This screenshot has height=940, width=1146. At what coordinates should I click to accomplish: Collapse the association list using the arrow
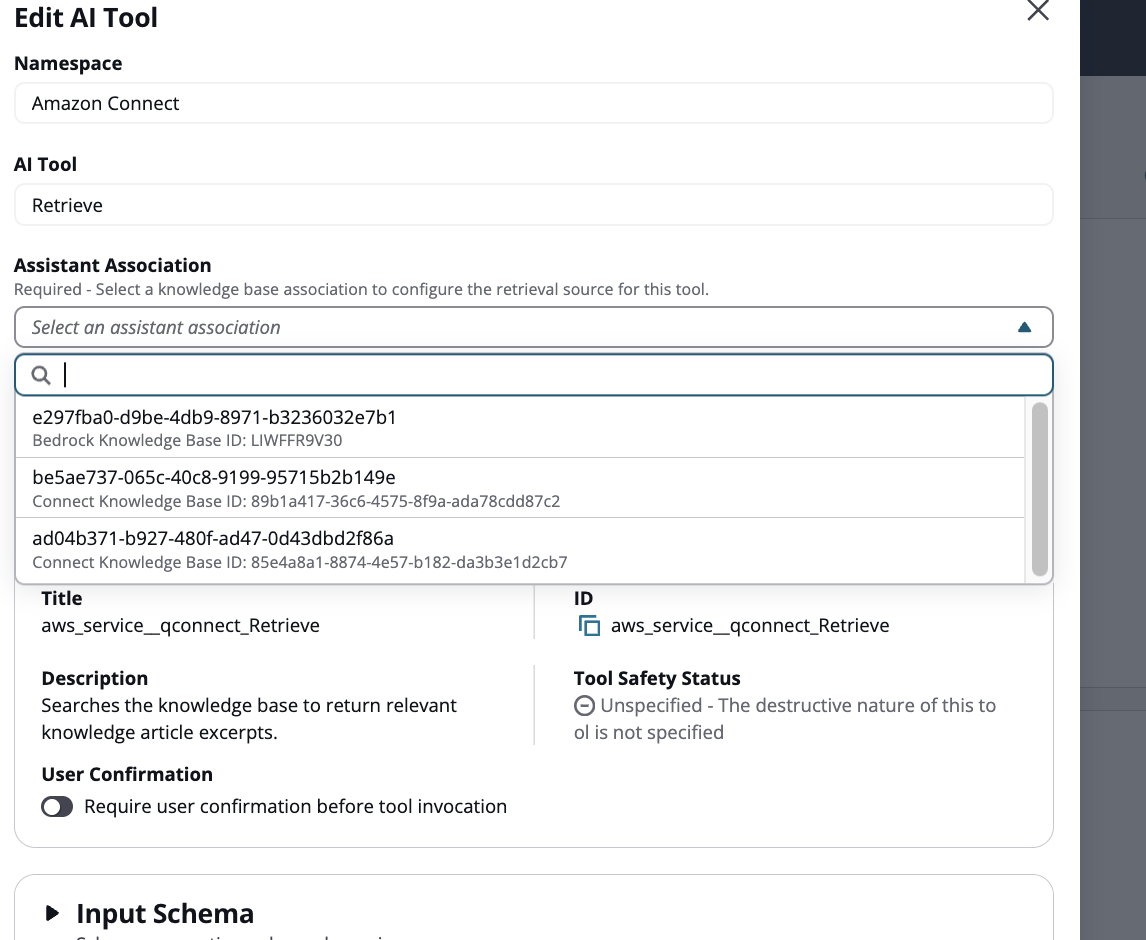[x=1024, y=327]
